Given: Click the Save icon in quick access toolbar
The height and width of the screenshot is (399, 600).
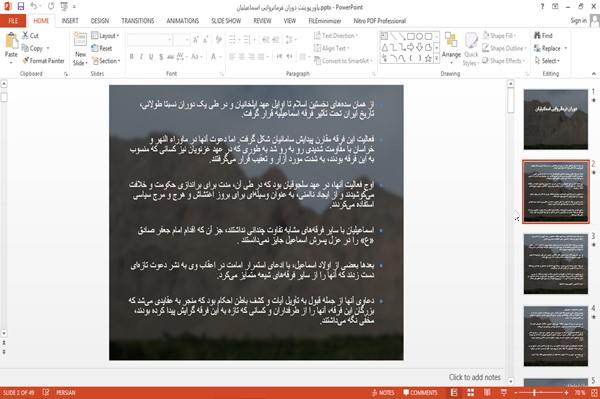Looking at the screenshot, I should tap(21, 6).
